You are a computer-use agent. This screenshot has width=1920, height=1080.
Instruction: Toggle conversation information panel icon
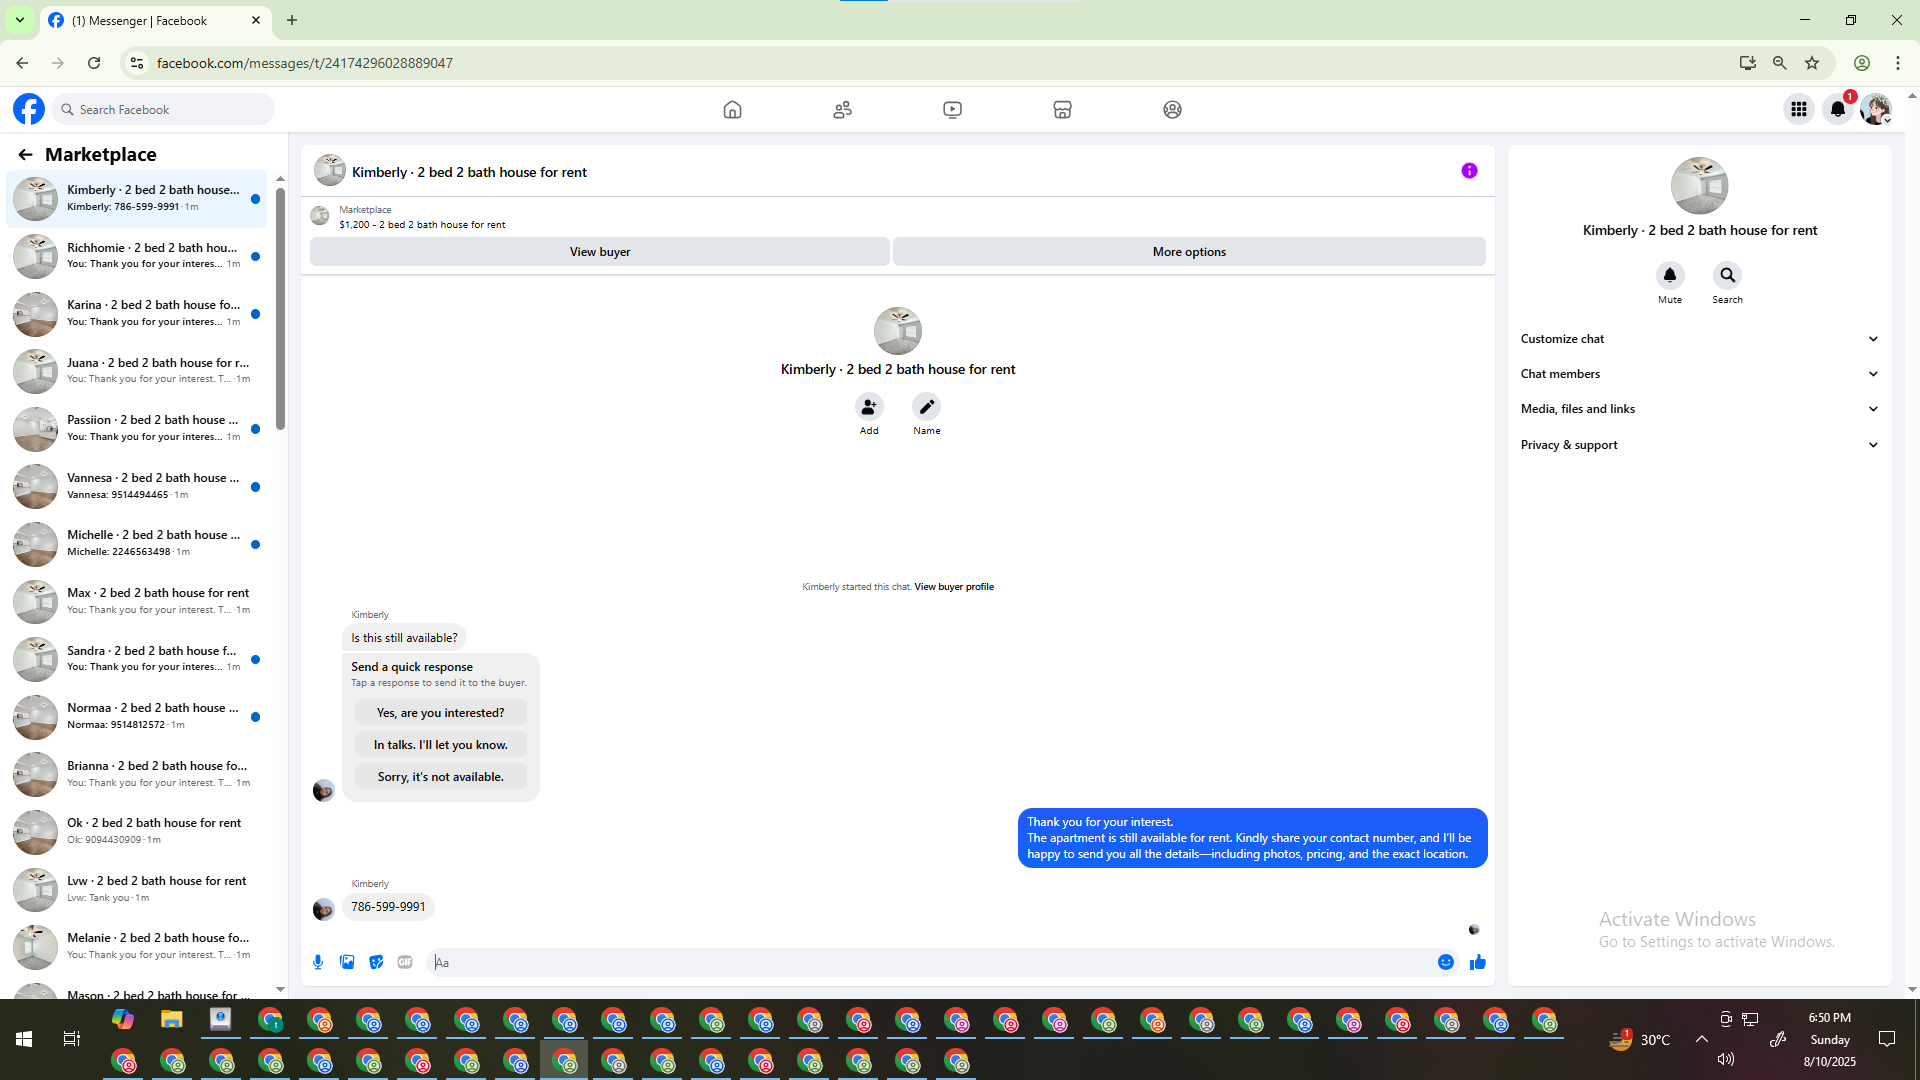1469,171
